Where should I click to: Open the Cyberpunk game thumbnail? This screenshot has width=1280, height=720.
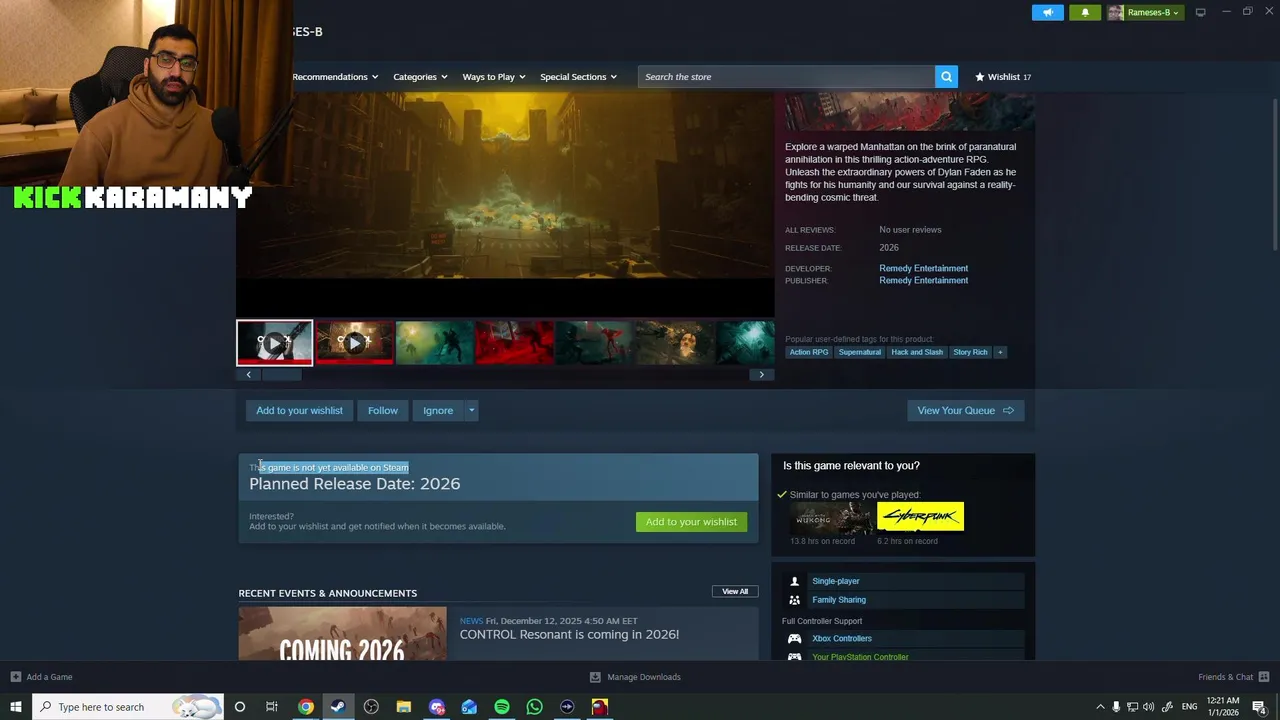click(x=920, y=517)
